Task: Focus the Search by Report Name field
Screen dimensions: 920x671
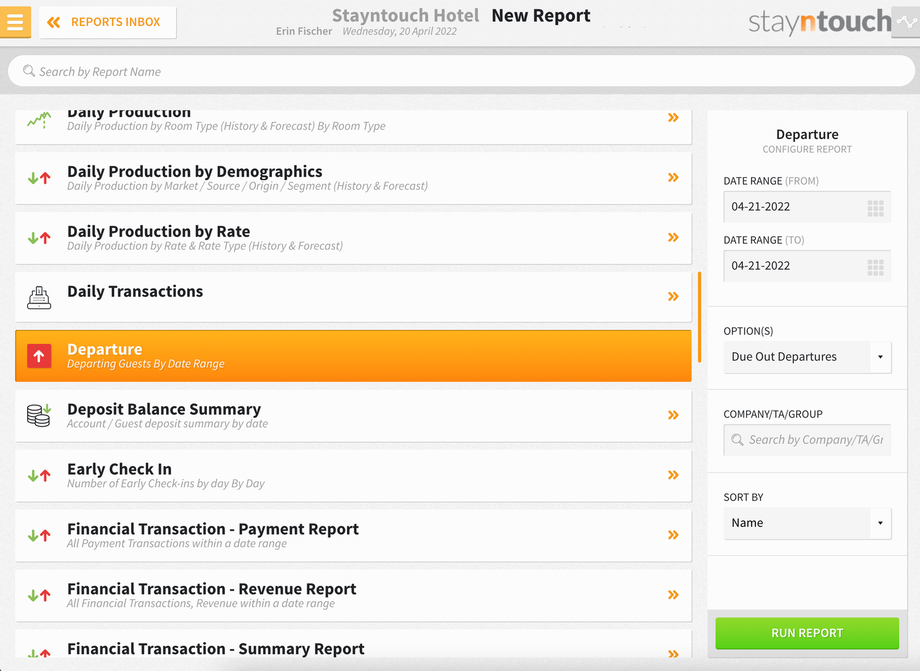Action: coord(461,71)
